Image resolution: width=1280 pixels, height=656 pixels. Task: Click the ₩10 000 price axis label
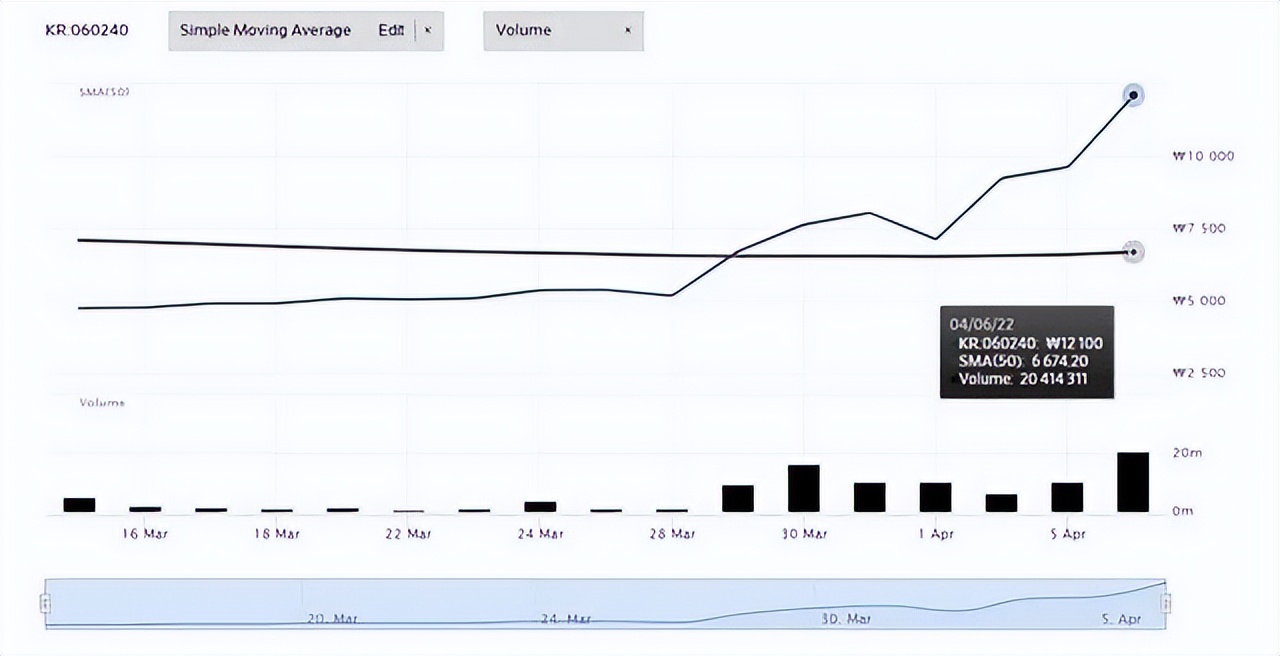(x=1203, y=157)
